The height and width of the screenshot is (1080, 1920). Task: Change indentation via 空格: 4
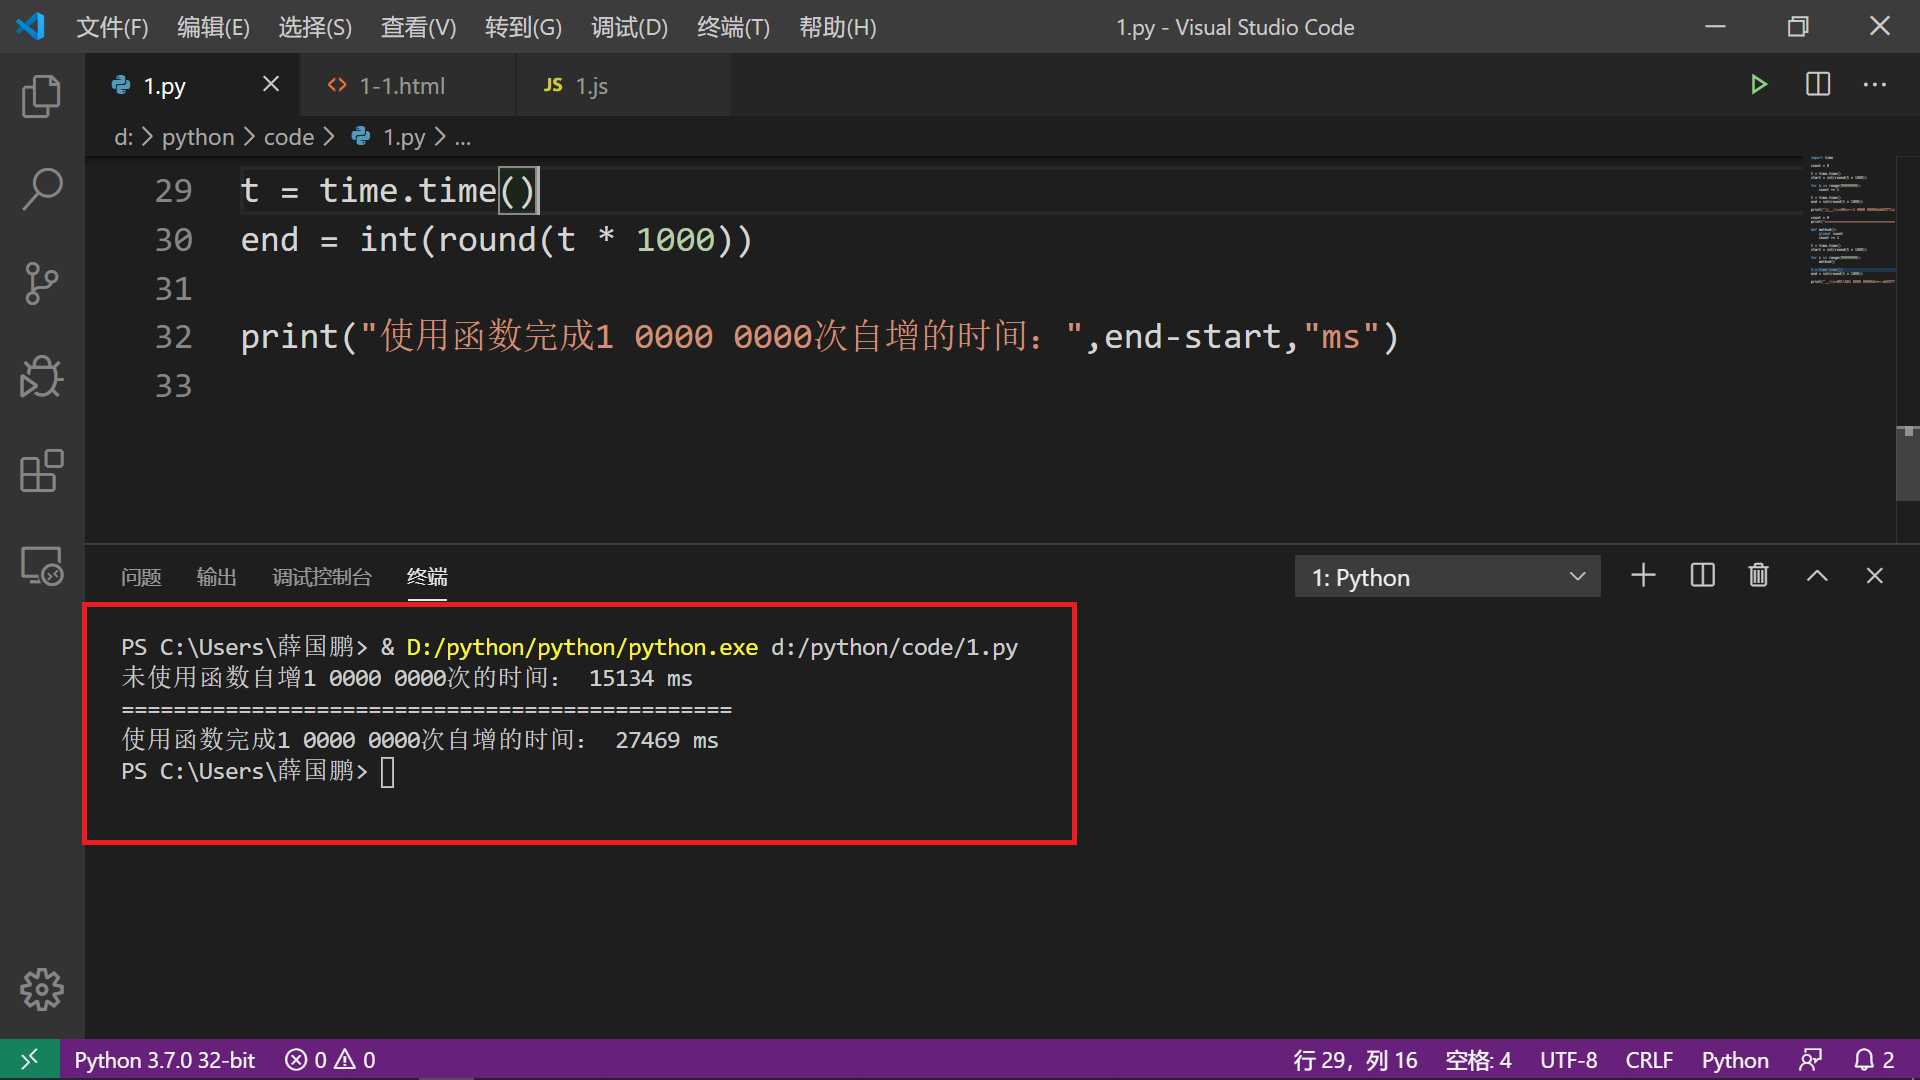pos(1478,1059)
